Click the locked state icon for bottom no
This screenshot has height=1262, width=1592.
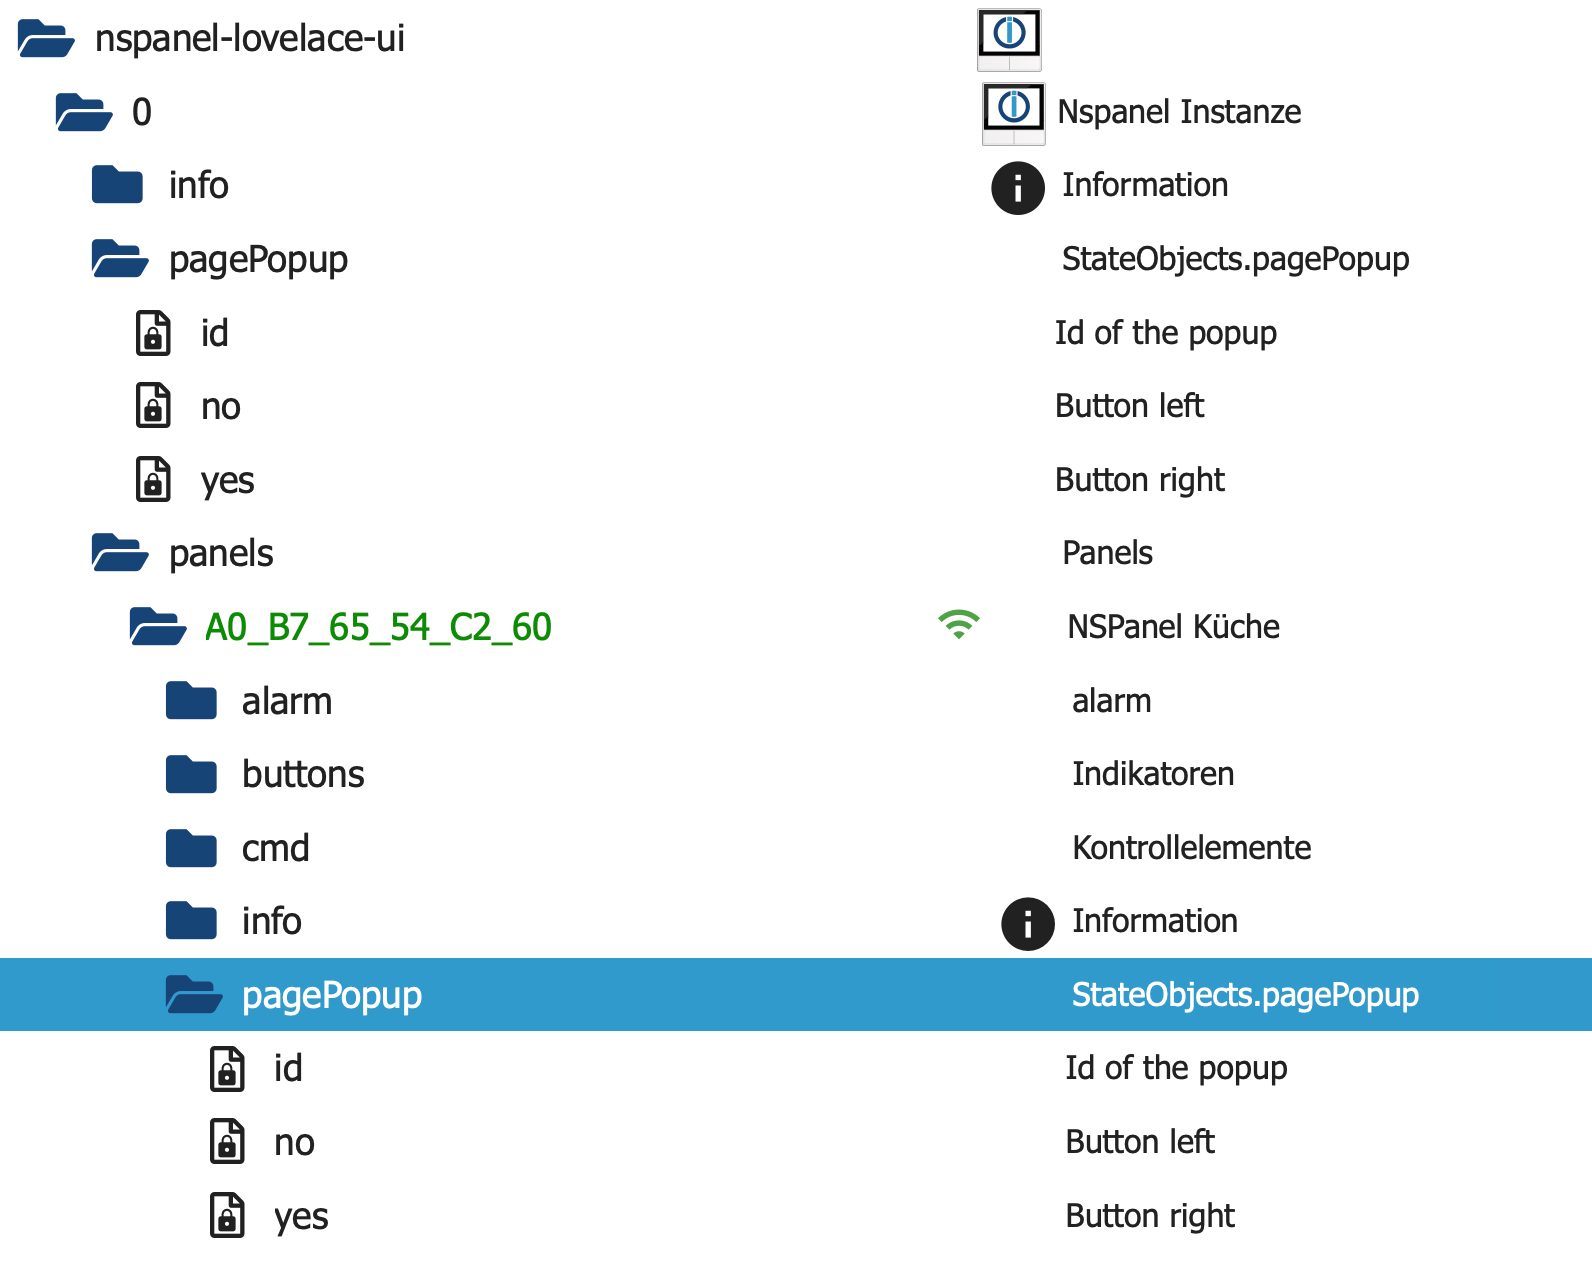(x=227, y=1142)
